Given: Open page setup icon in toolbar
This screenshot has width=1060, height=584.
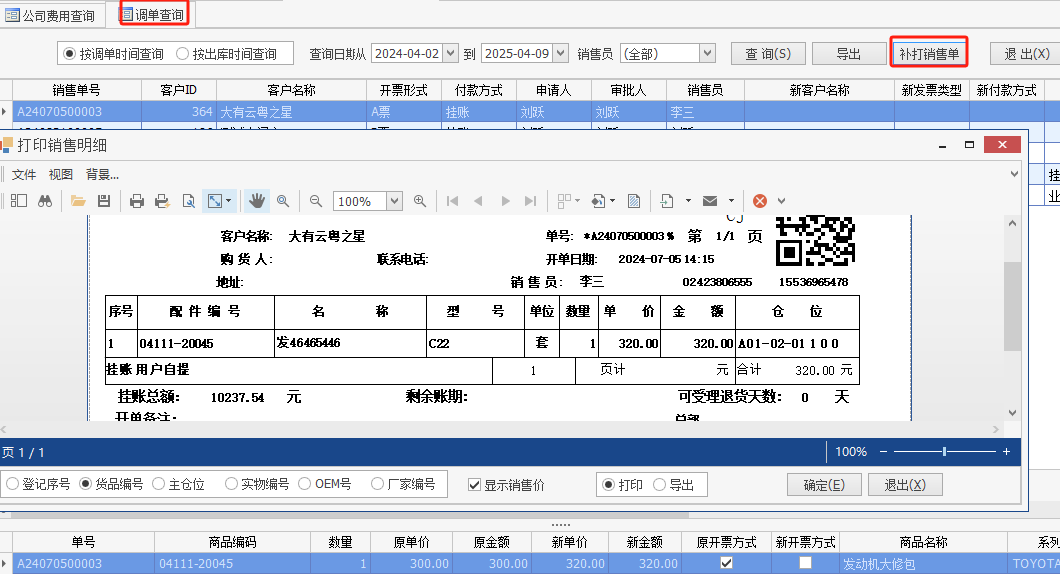Looking at the screenshot, I should (189, 201).
